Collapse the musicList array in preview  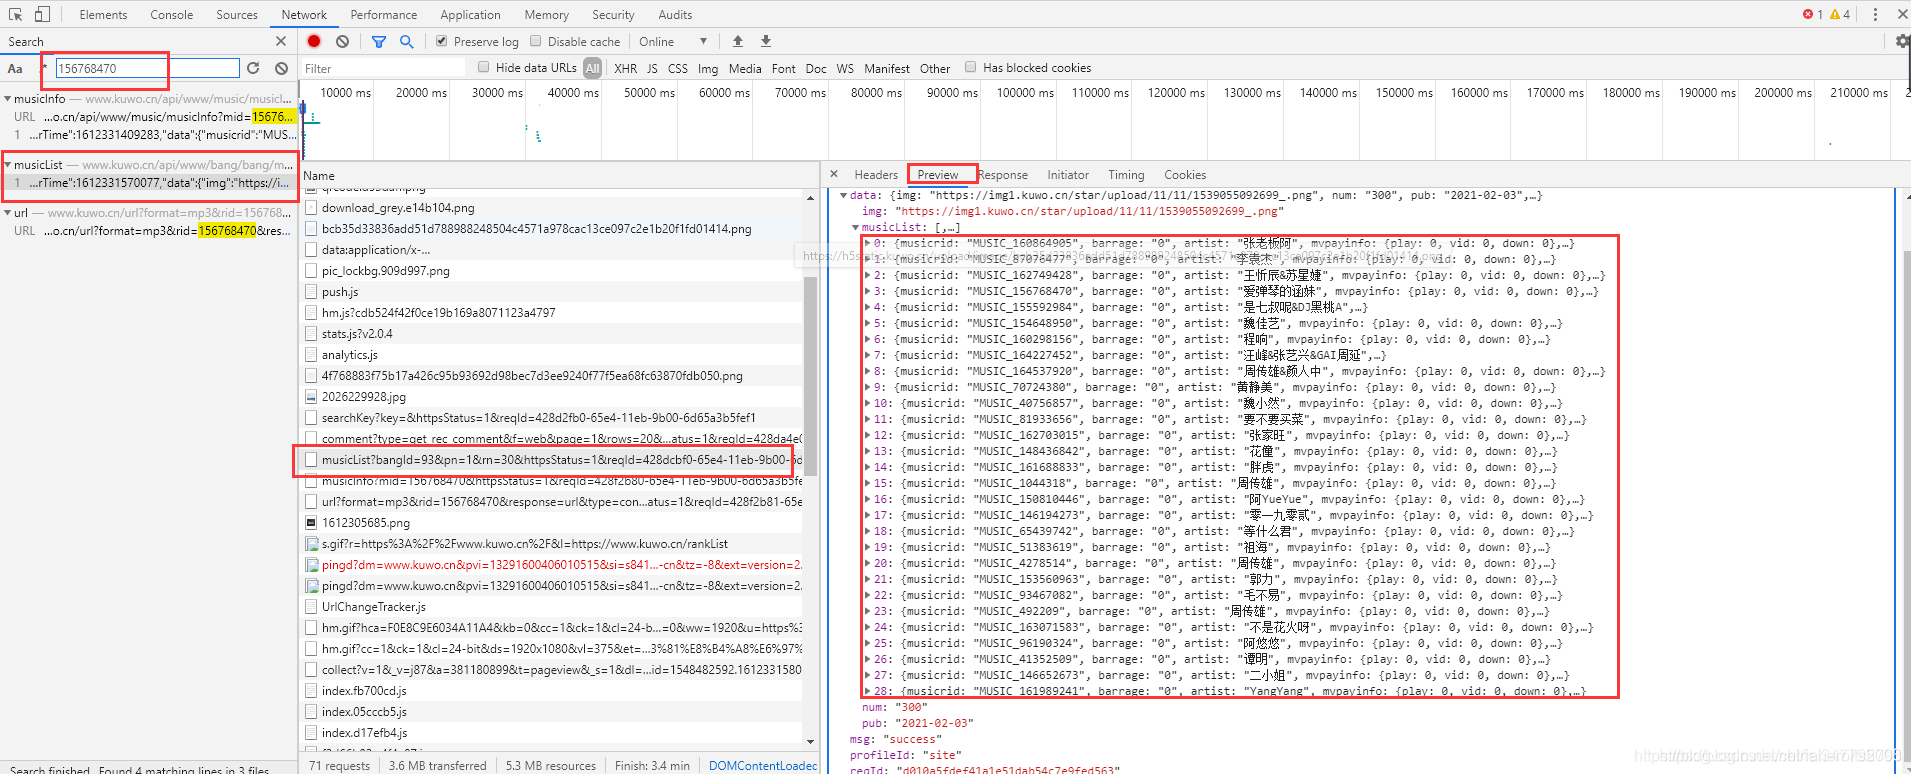[856, 227]
